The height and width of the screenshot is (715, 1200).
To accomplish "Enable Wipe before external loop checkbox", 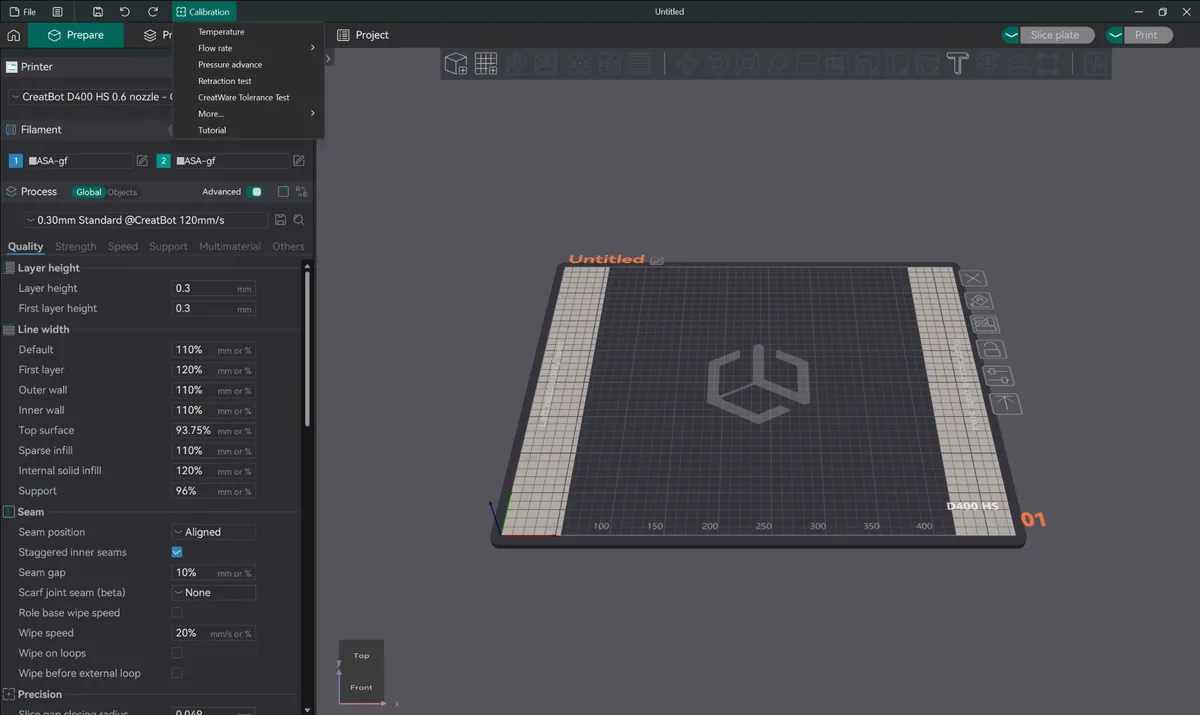I will [x=177, y=673].
